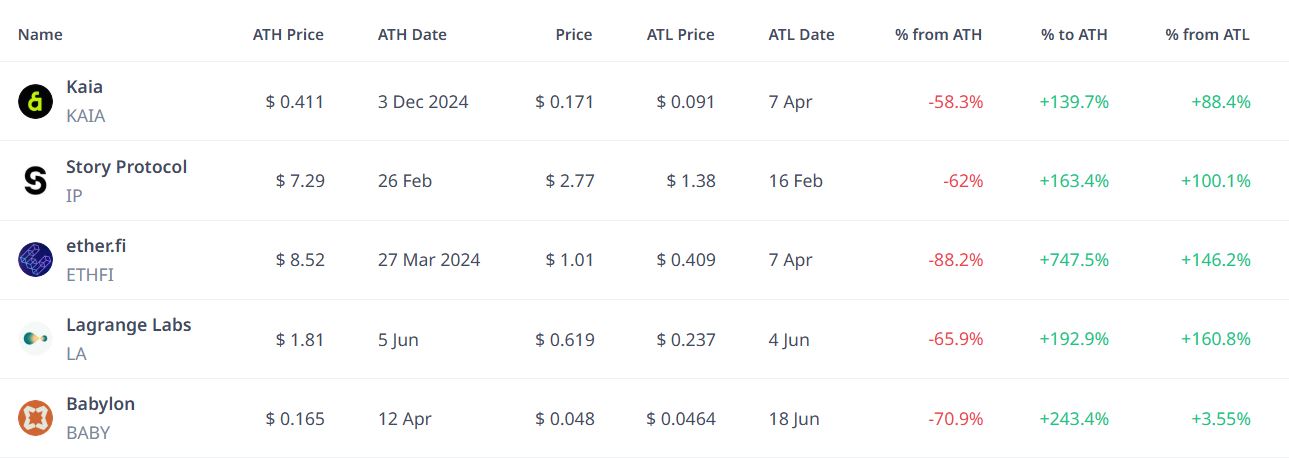Click the Babylon coin logo icon
This screenshot has height=458, width=1289.
[35, 418]
